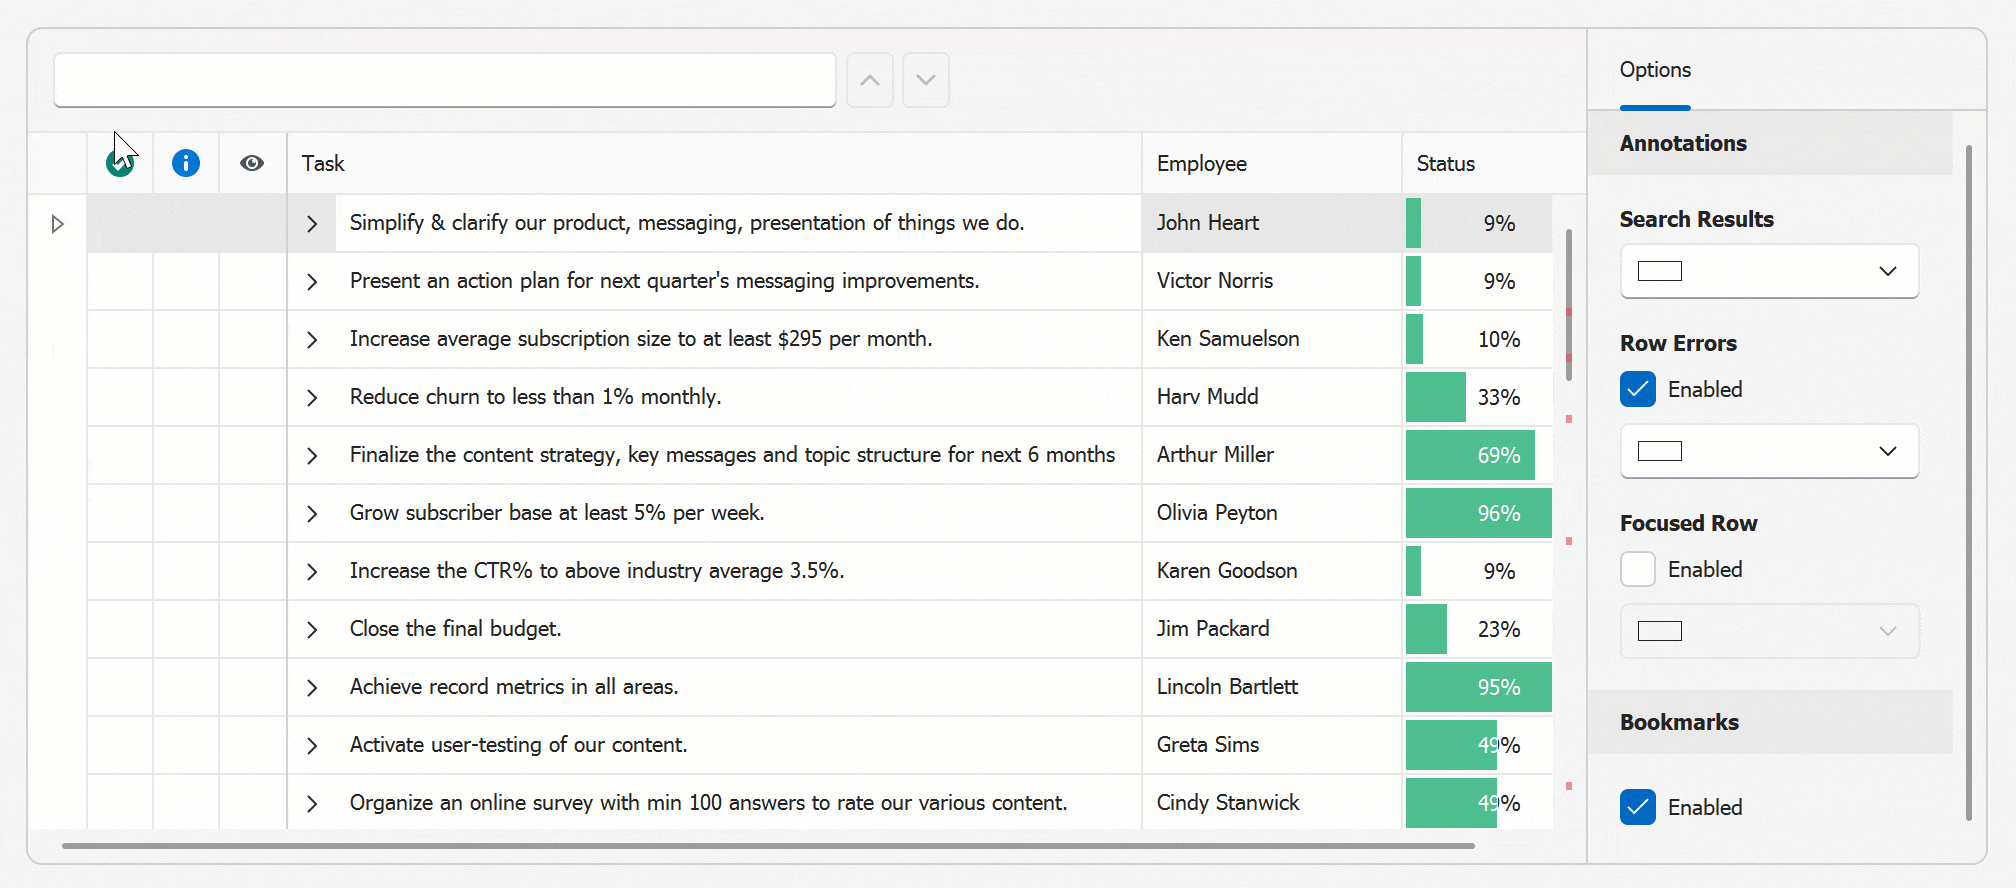
Task: Click the blue info column header icon
Action: coord(186,163)
